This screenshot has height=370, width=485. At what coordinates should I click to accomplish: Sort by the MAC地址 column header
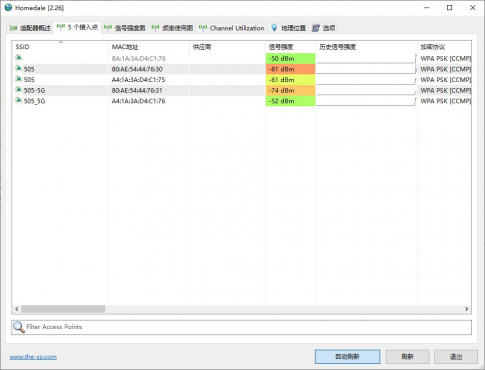tap(149, 47)
